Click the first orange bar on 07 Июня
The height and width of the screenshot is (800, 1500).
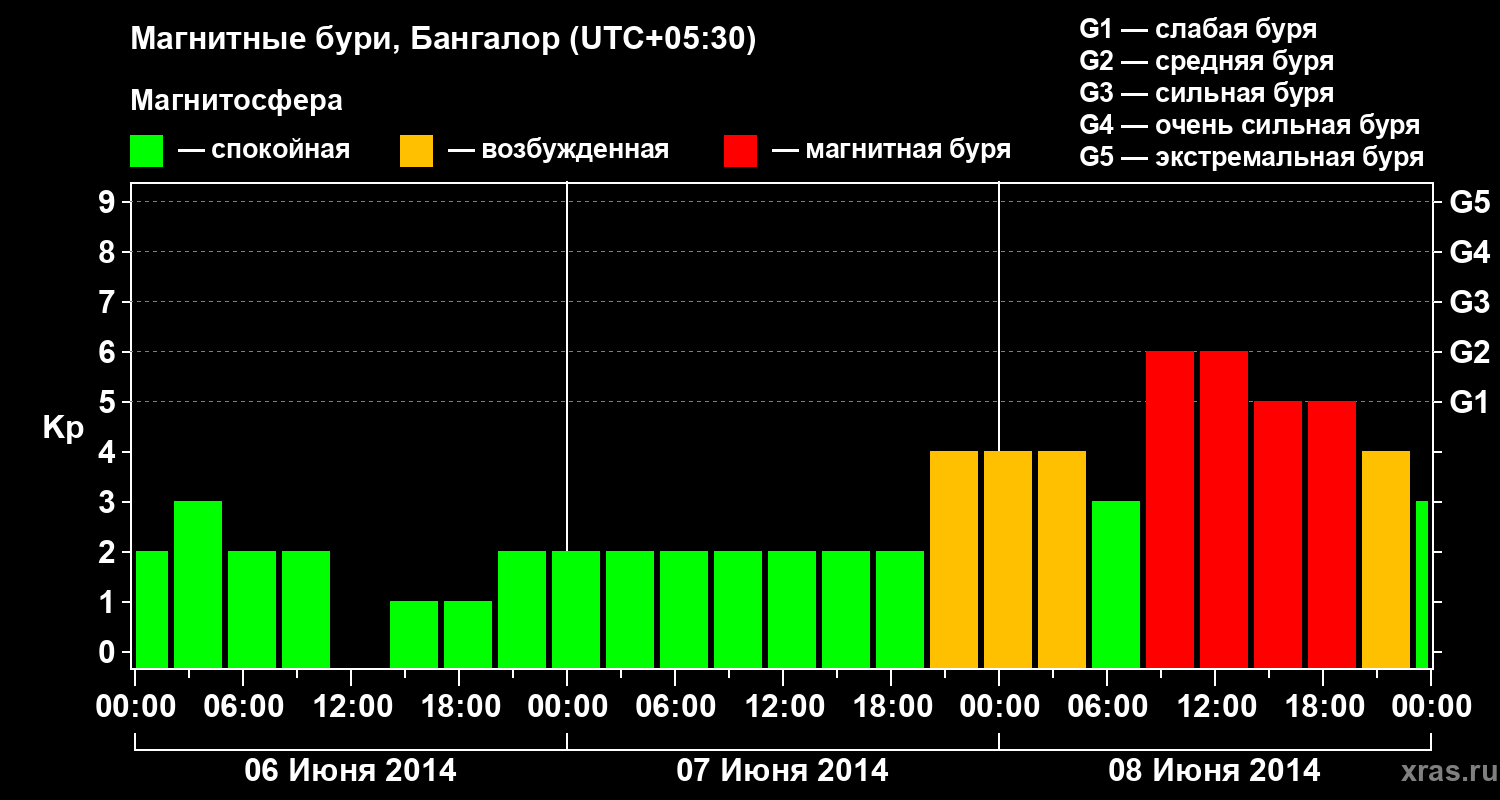click(954, 559)
